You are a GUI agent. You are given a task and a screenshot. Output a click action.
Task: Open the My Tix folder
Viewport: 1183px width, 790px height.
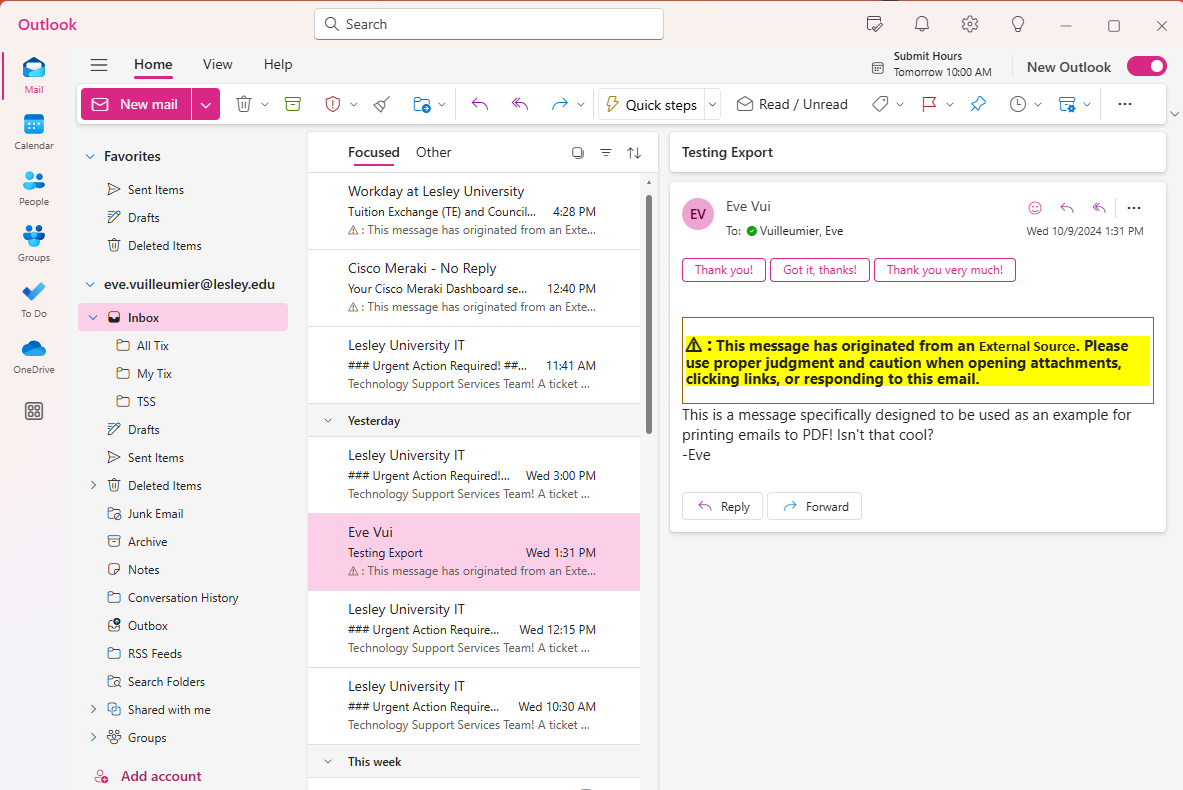pyautogui.click(x=154, y=373)
